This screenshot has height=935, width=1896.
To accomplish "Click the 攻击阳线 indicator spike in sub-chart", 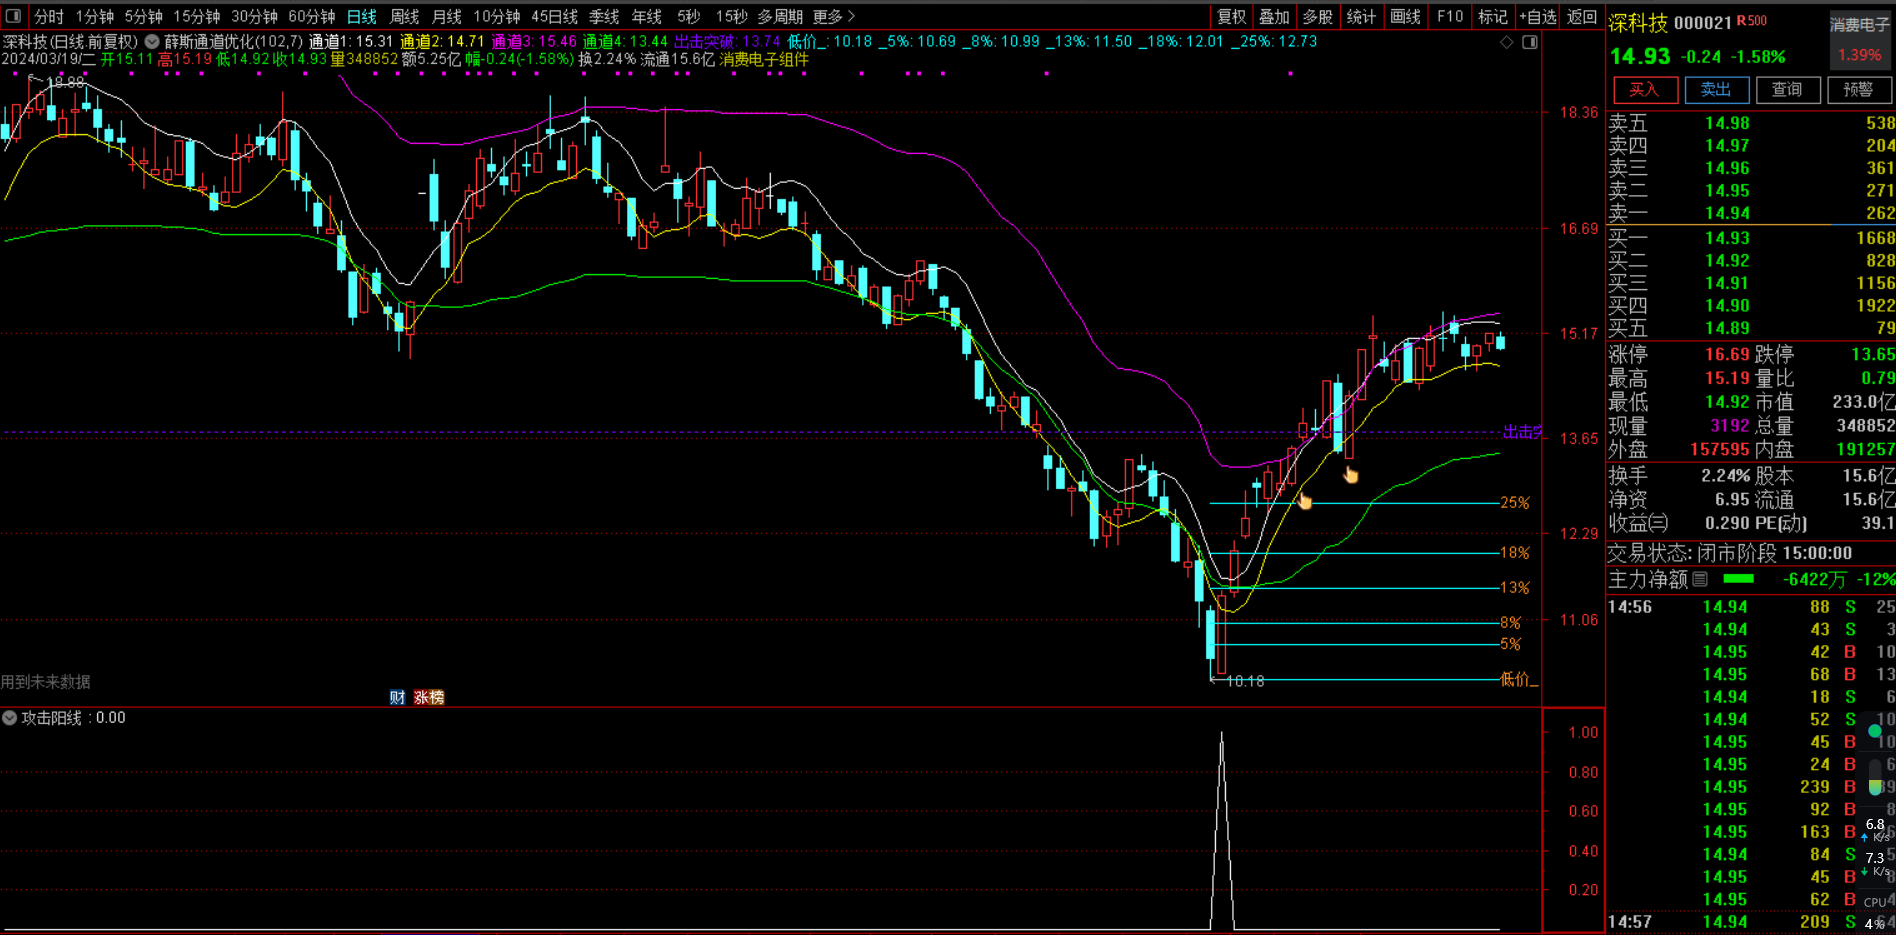I will tap(1221, 830).
